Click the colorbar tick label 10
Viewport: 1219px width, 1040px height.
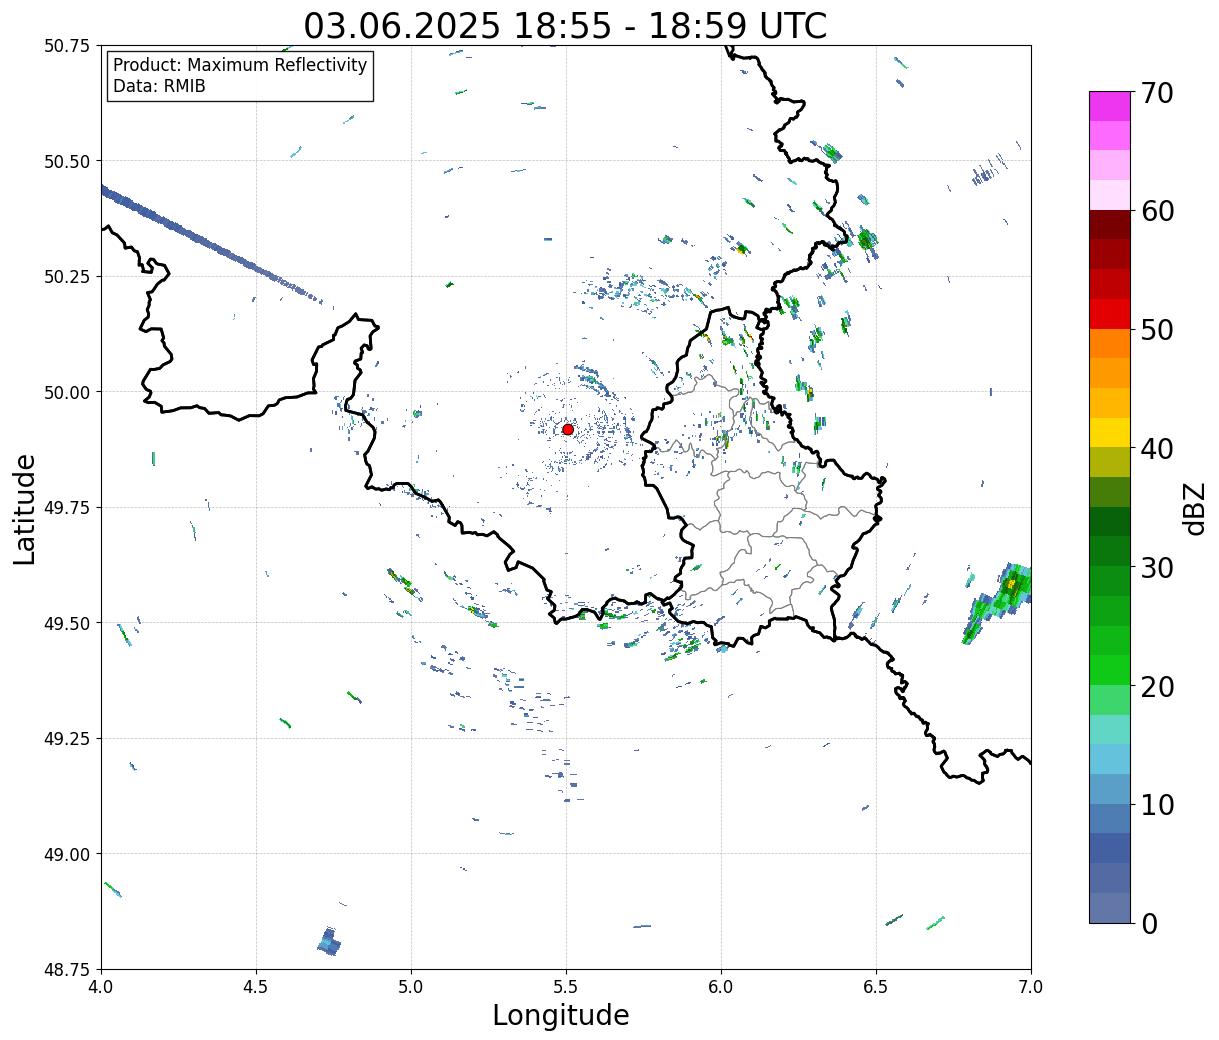(1157, 804)
